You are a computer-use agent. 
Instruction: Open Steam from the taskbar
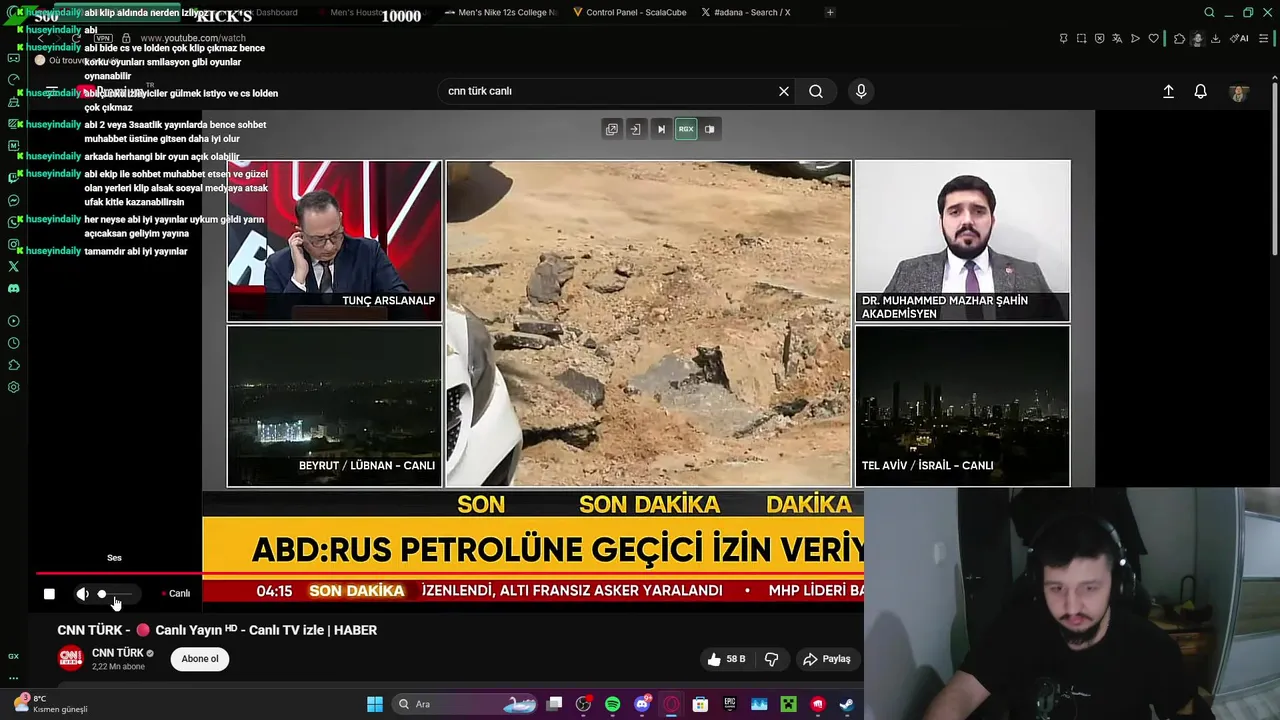click(846, 704)
